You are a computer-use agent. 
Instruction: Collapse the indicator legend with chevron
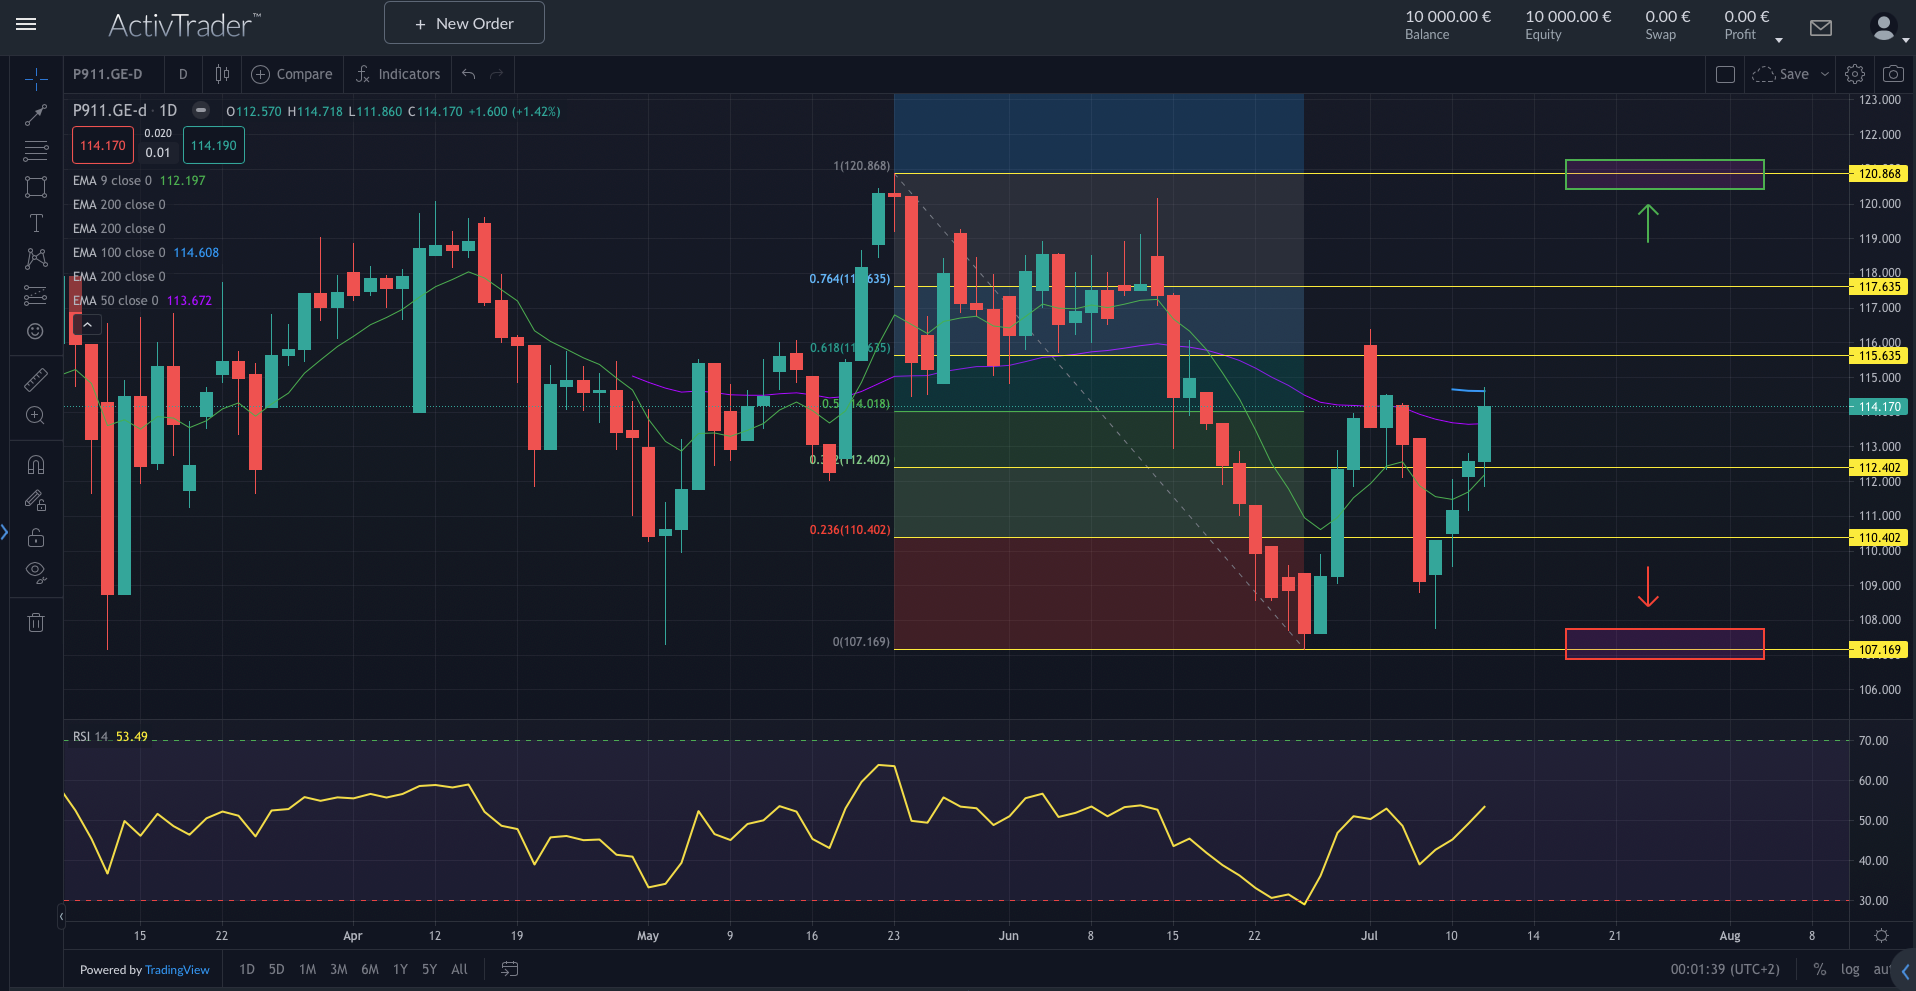point(87,325)
